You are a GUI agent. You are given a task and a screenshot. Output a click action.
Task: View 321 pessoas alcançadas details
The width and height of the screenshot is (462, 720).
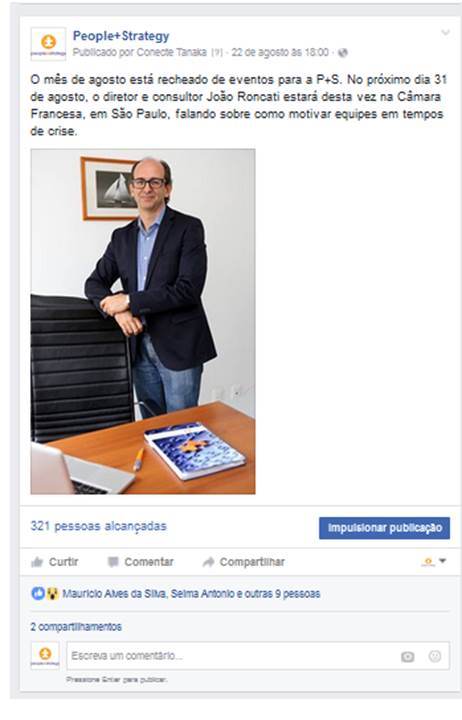pyautogui.click(x=98, y=526)
